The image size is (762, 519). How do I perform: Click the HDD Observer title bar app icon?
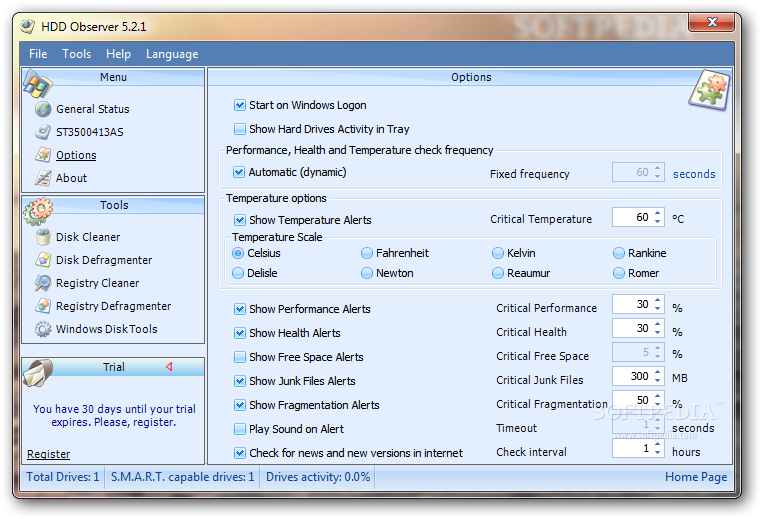click(28, 26)
